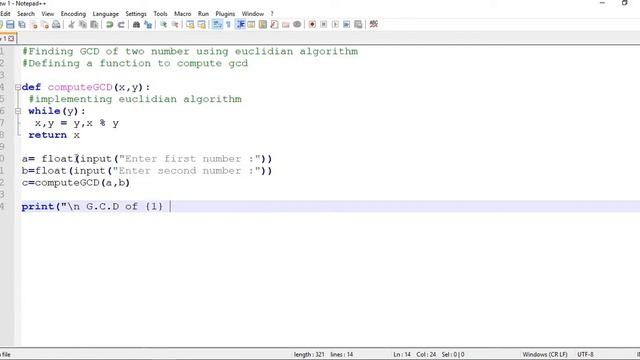Viewport: 640px width, 360px height.
Task: Toggle the Indent Guide icon
Action: [240, 24]
